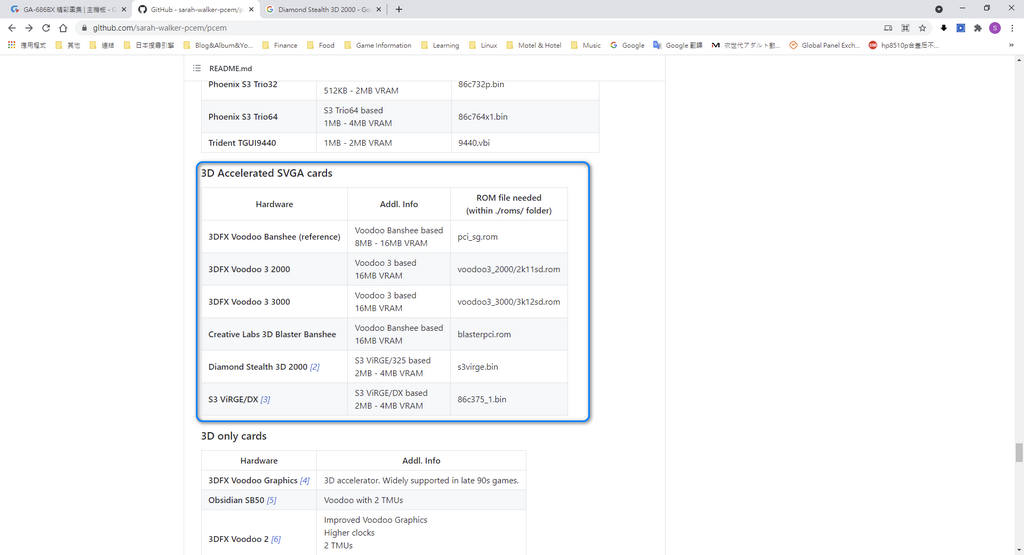Open the Music bookmark folder

click(x=585, y=45)
